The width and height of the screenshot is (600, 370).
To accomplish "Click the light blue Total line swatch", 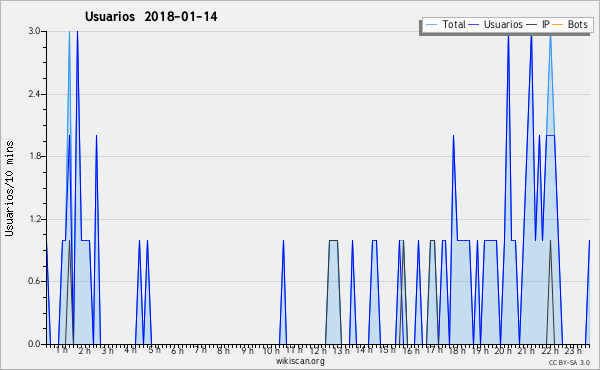I will click(431, 25).
